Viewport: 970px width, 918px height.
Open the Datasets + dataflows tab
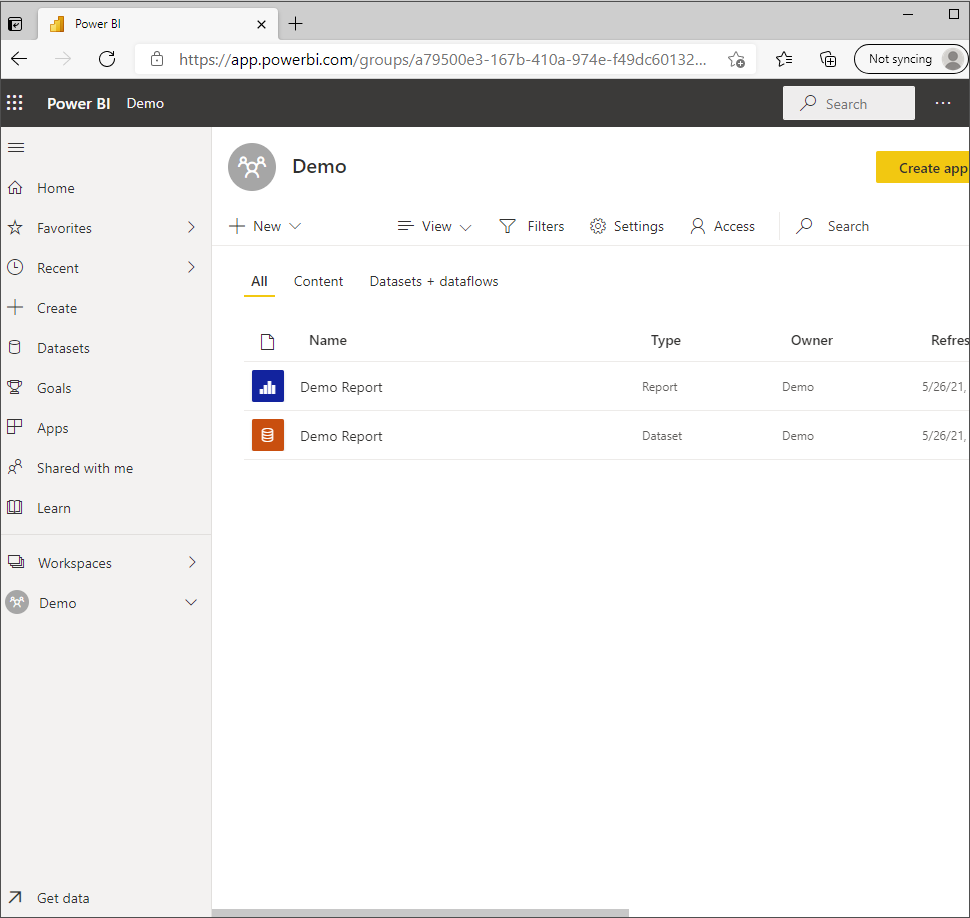pos(433,281)
